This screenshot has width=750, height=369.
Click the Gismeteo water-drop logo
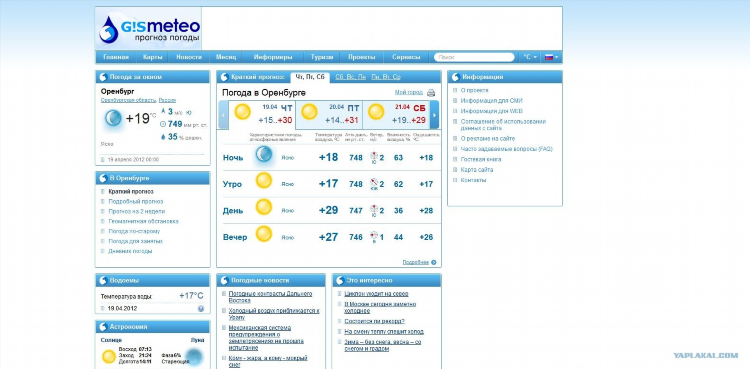click(109, 29)
